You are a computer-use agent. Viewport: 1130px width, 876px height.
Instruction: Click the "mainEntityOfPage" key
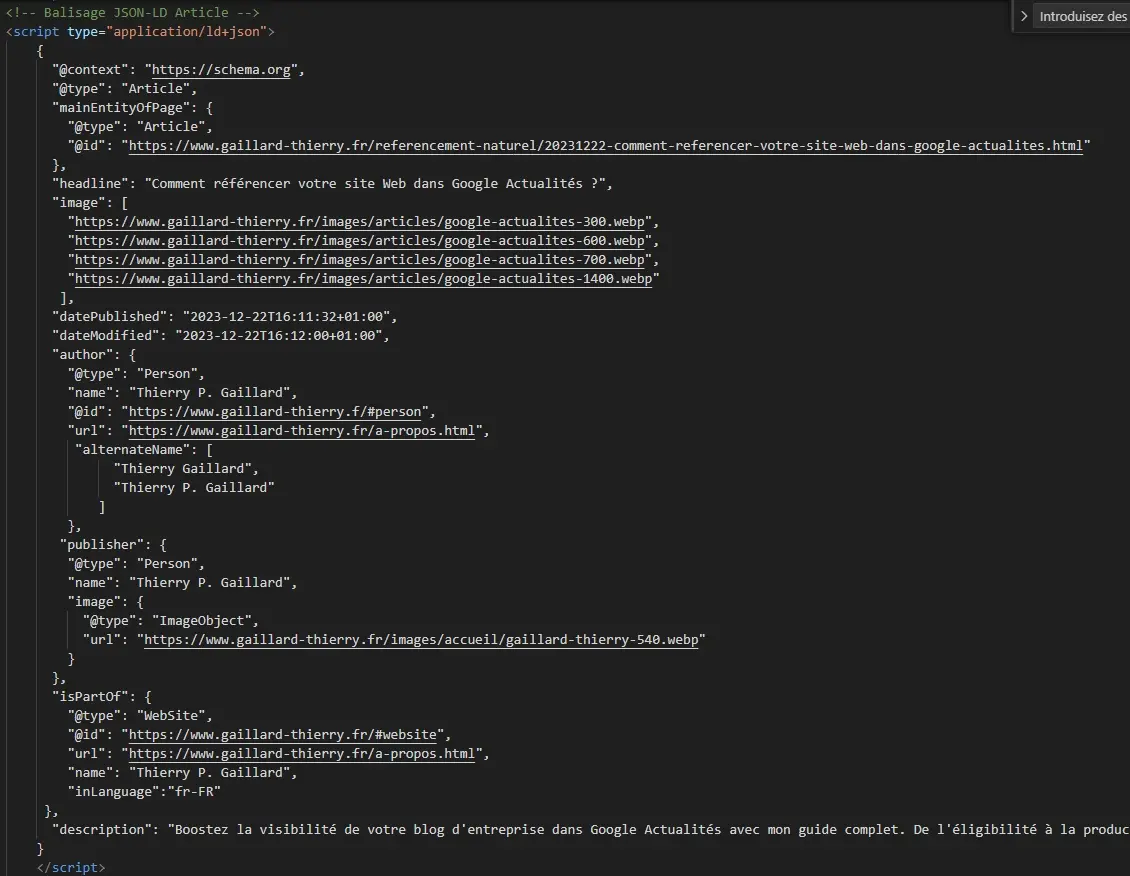(120, 107)
